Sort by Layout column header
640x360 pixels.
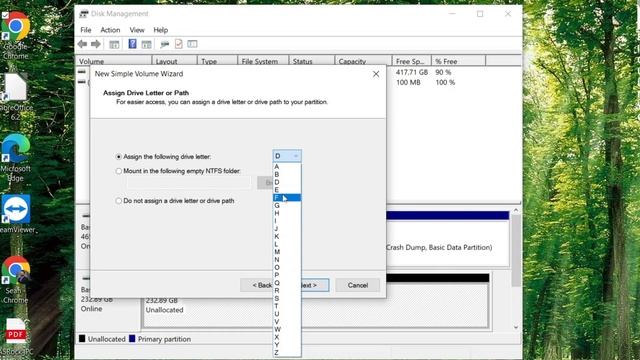click(174, 61)
